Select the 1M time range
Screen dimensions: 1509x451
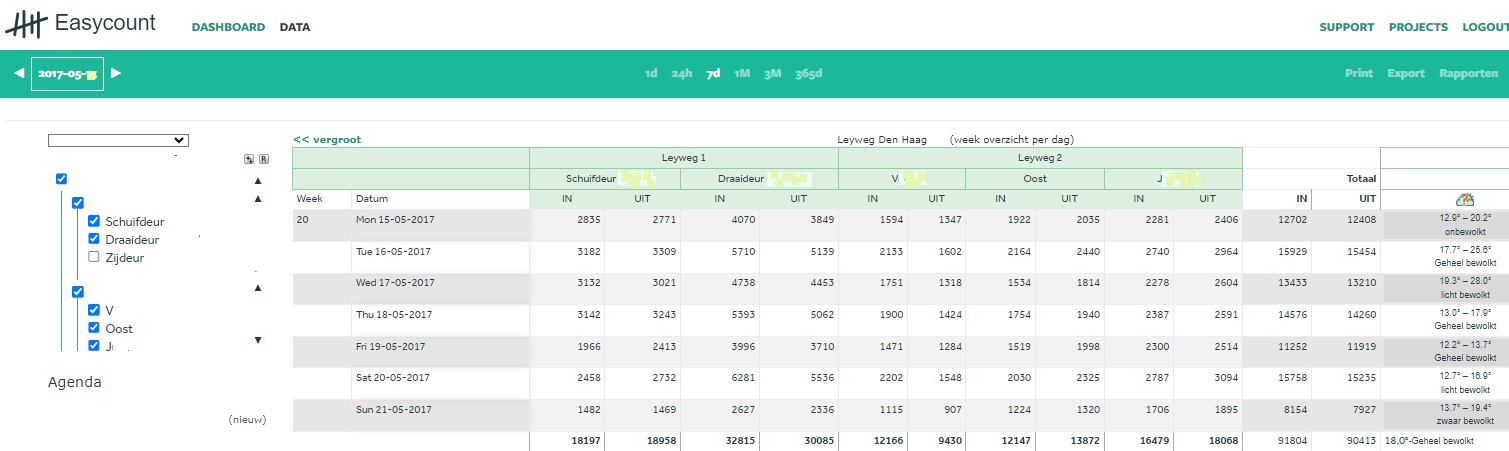(x=742, y=73)
